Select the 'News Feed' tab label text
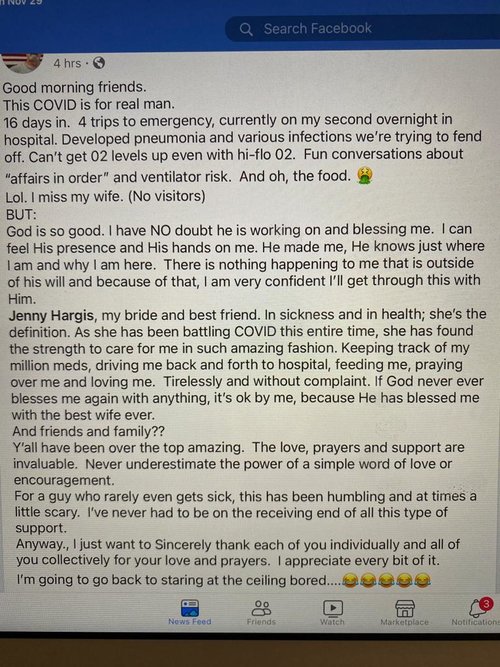The image size is (500, 667). (x=190, y=621)
